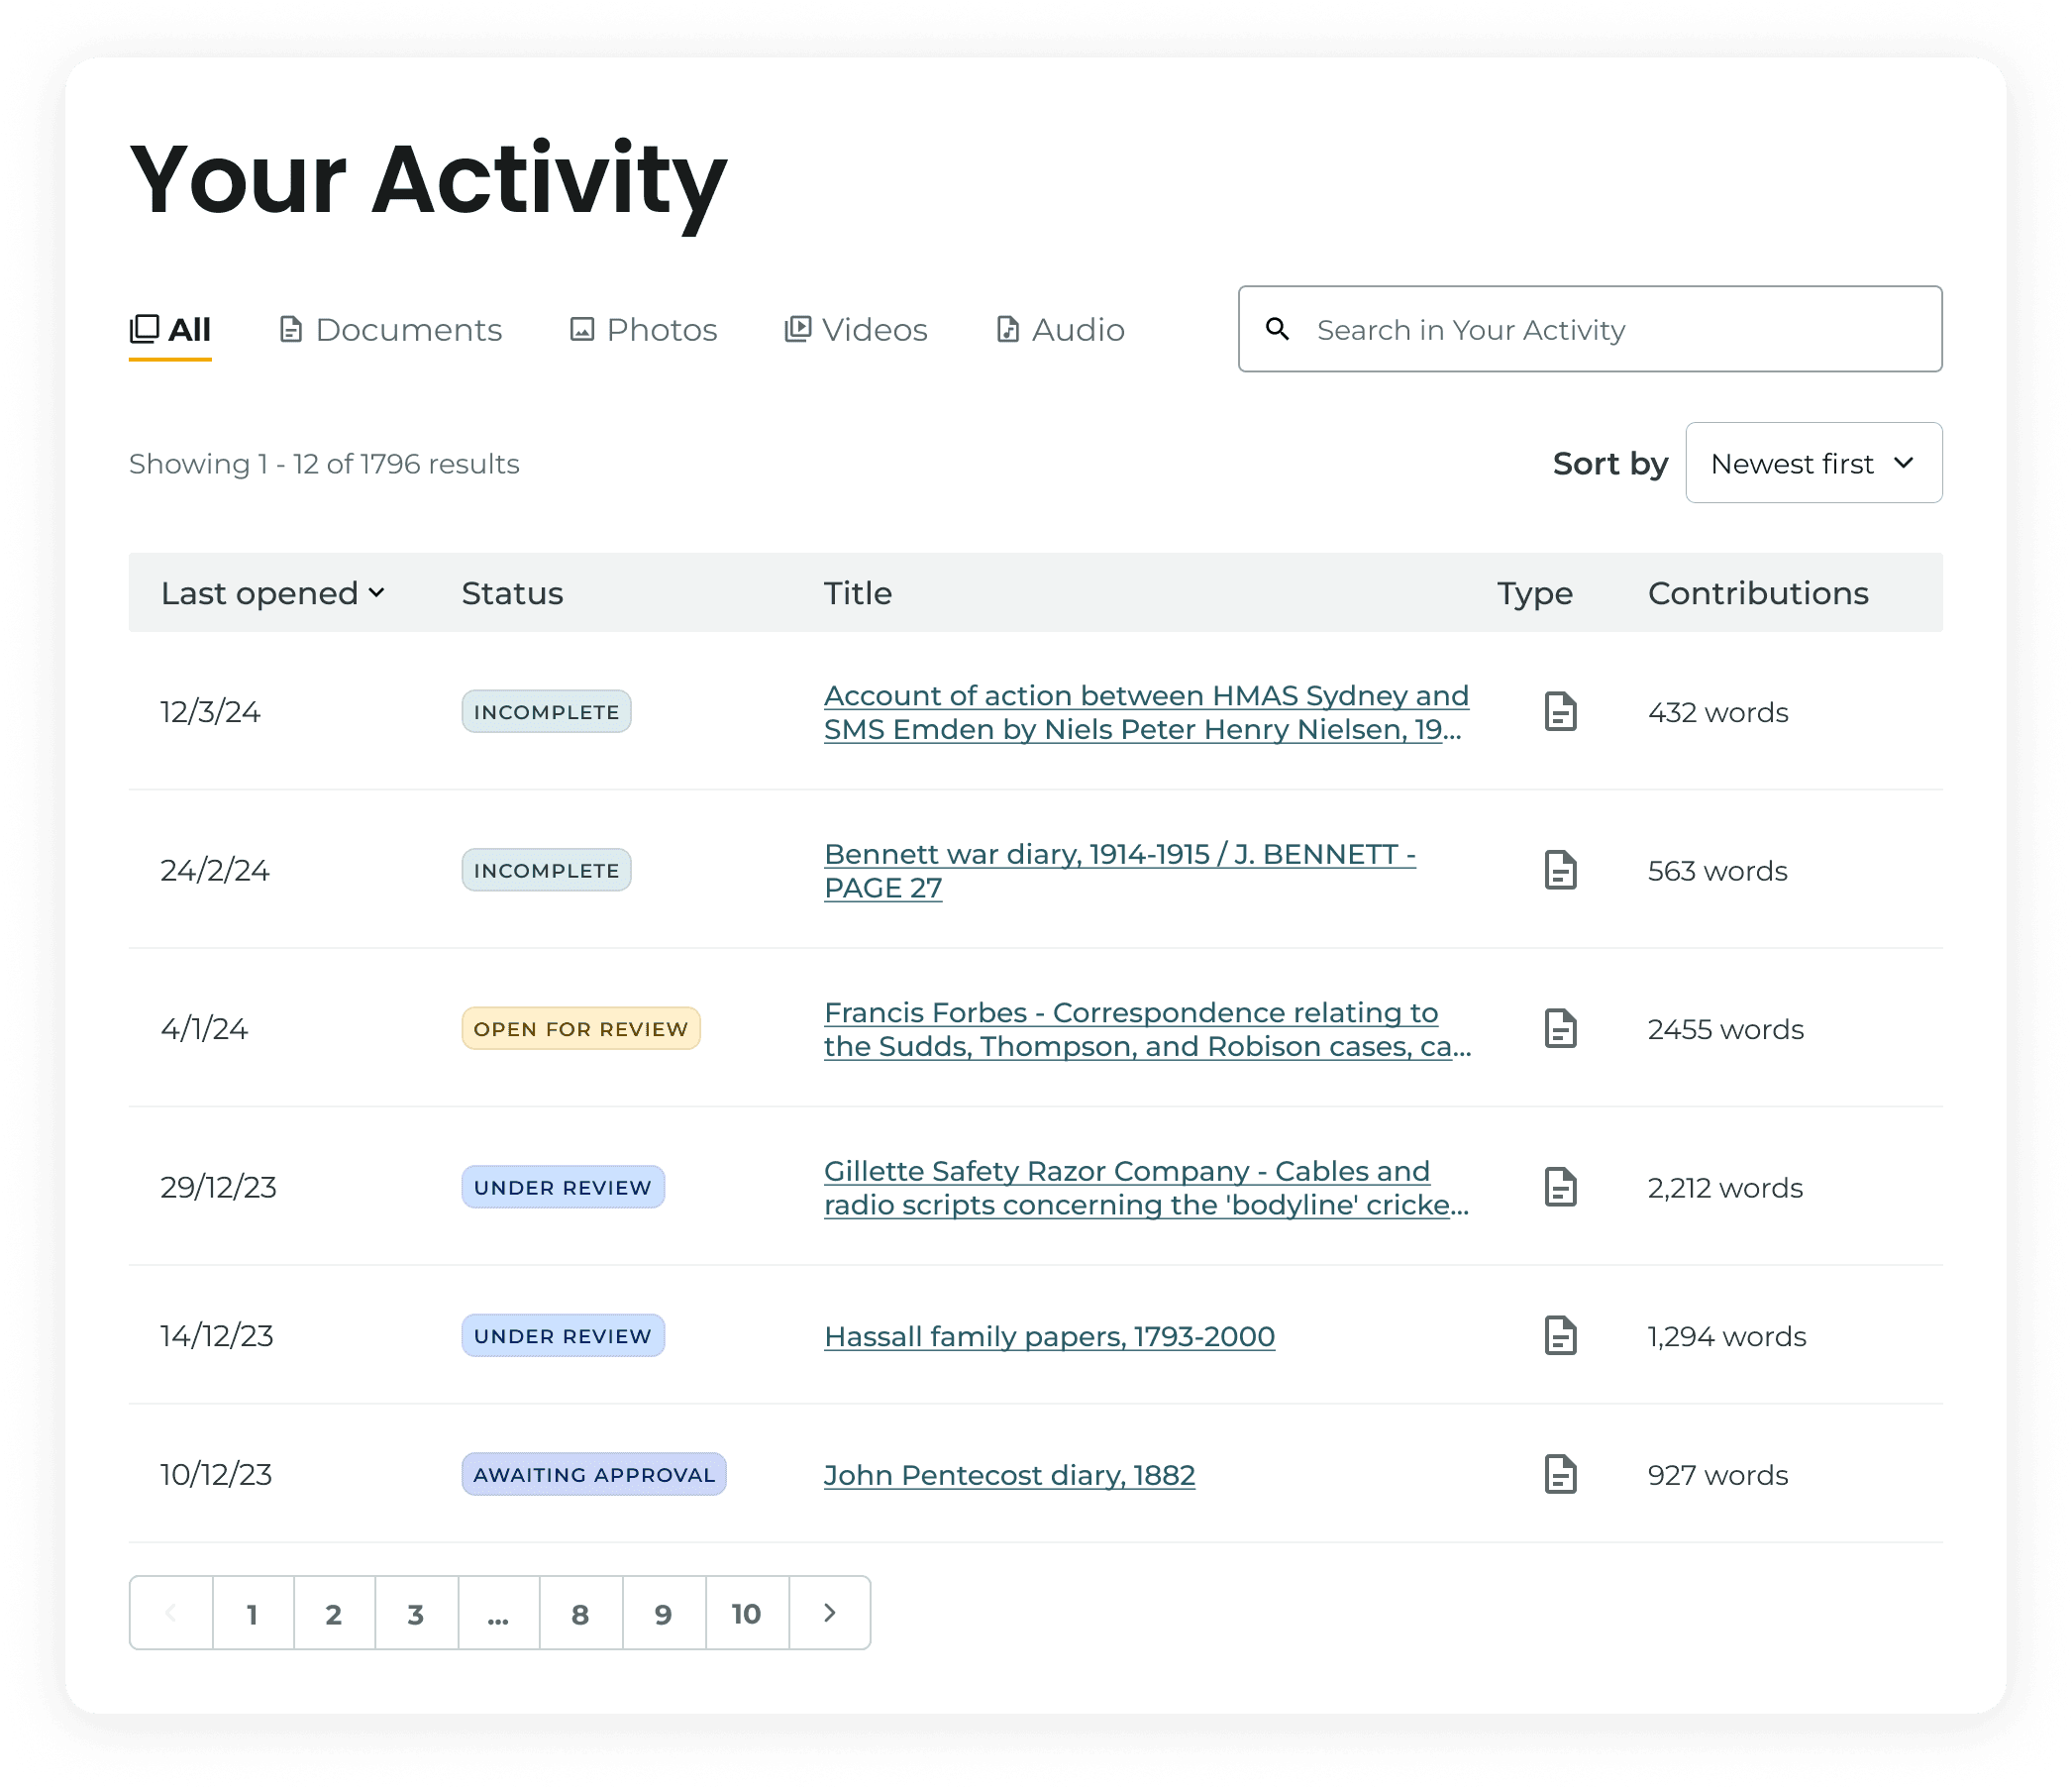Go to next page with right arrow
This screenshot has height=1787, width=2072.
[x=829, y=1613]
